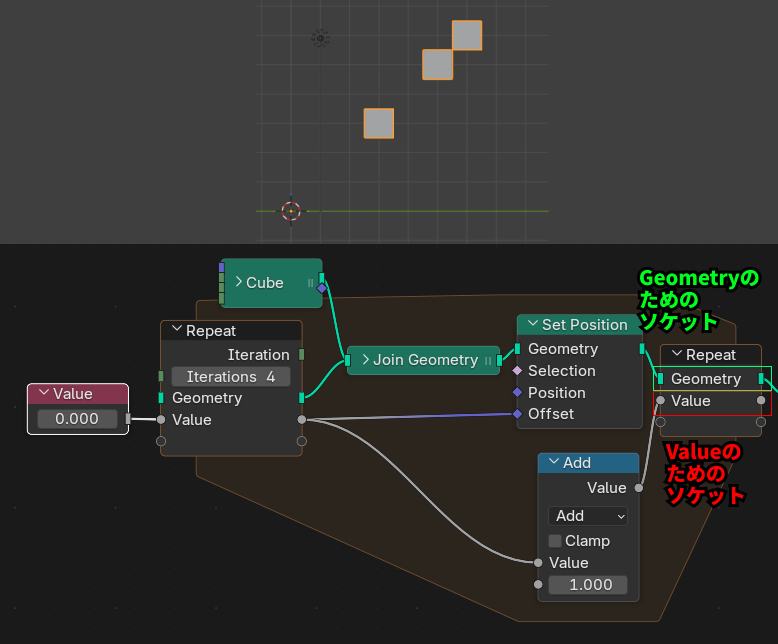This screenshot has height=644, width=778.
Task: Click the Iterations 4 field
Action: [230, 377]
